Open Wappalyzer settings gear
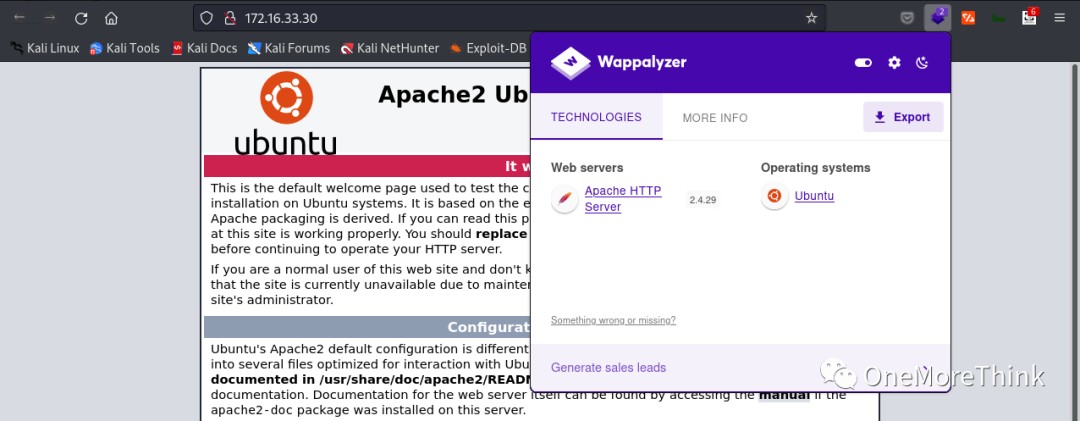 click(894, 63)
